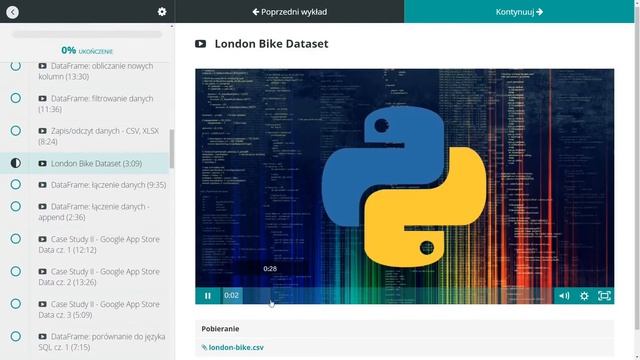Click the Pobieranie heading

coord(220,329)
